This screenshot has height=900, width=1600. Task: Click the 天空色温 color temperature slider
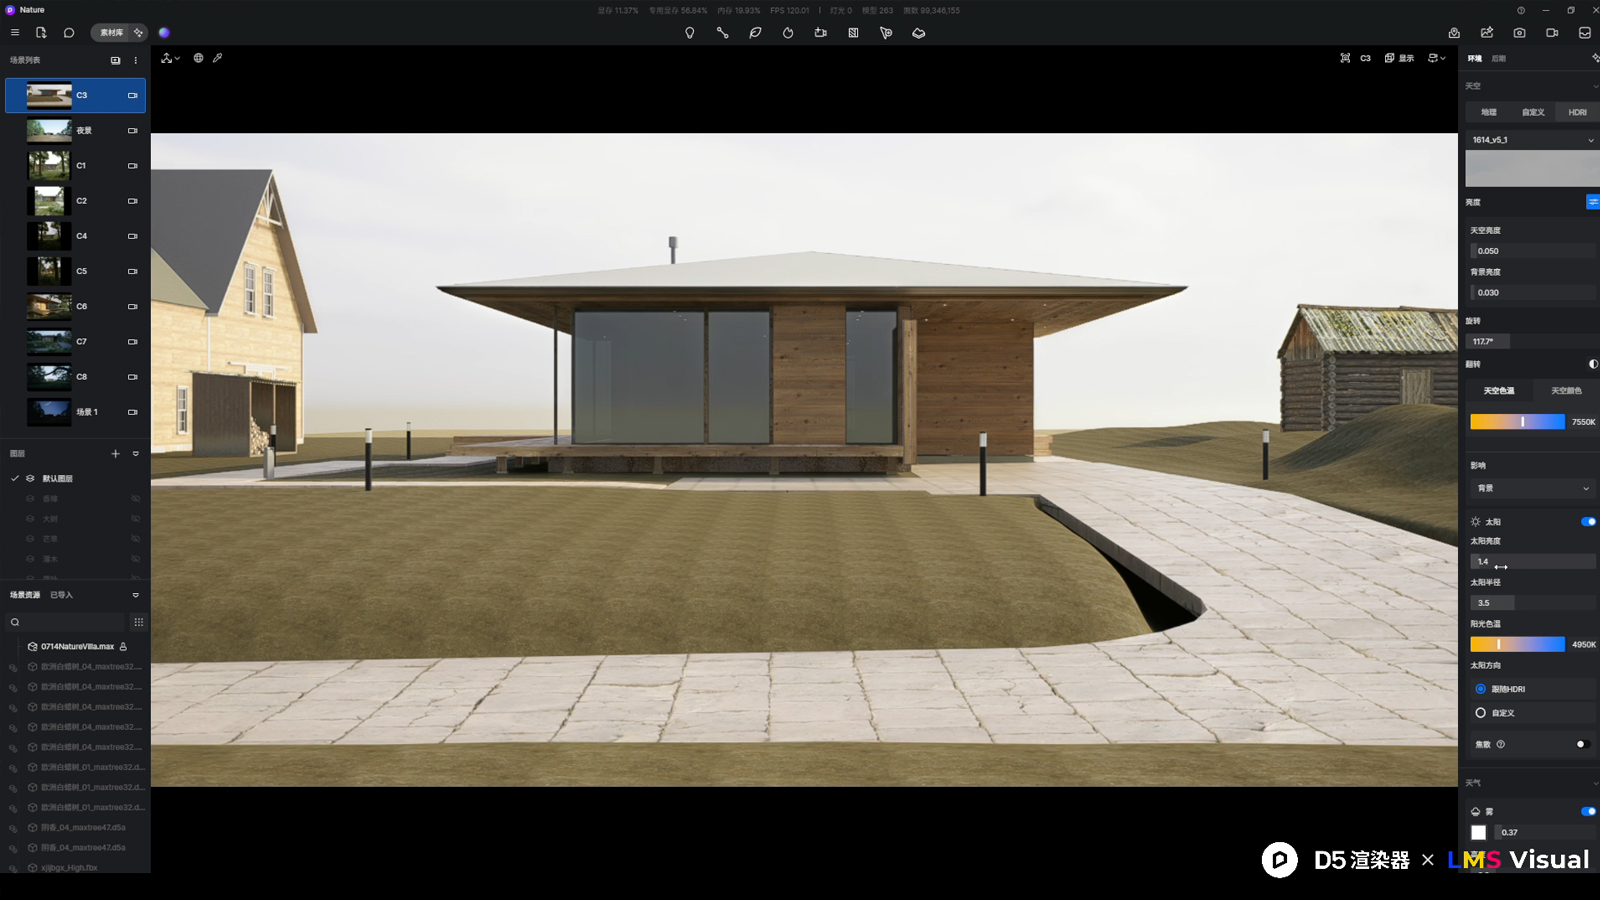pos(1517,422)
